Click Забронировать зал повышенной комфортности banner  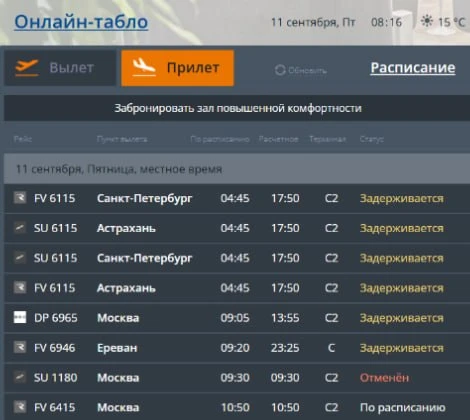(237, 108)
